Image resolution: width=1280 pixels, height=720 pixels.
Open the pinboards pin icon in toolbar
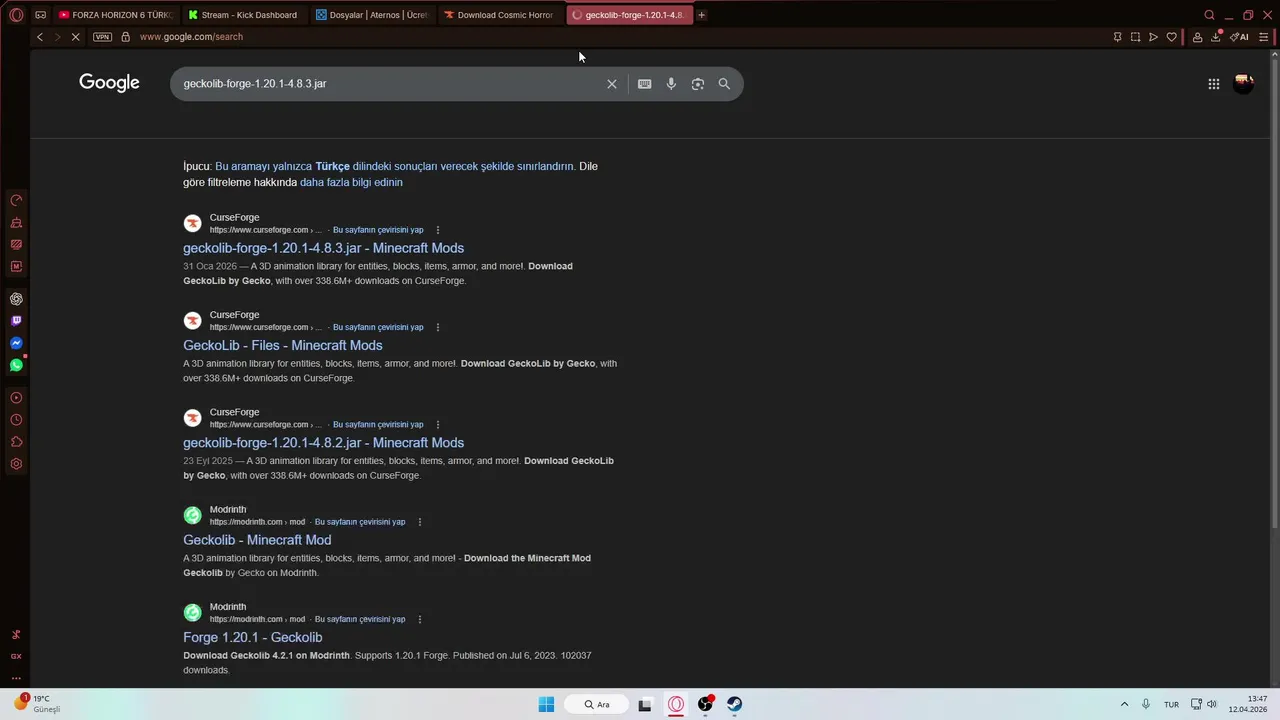1117,37
